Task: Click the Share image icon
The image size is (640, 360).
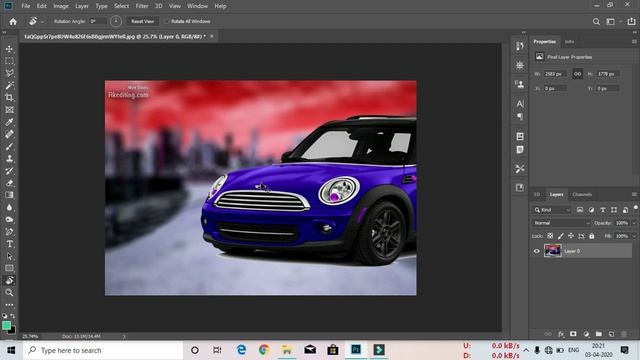Action: [631, 21]
